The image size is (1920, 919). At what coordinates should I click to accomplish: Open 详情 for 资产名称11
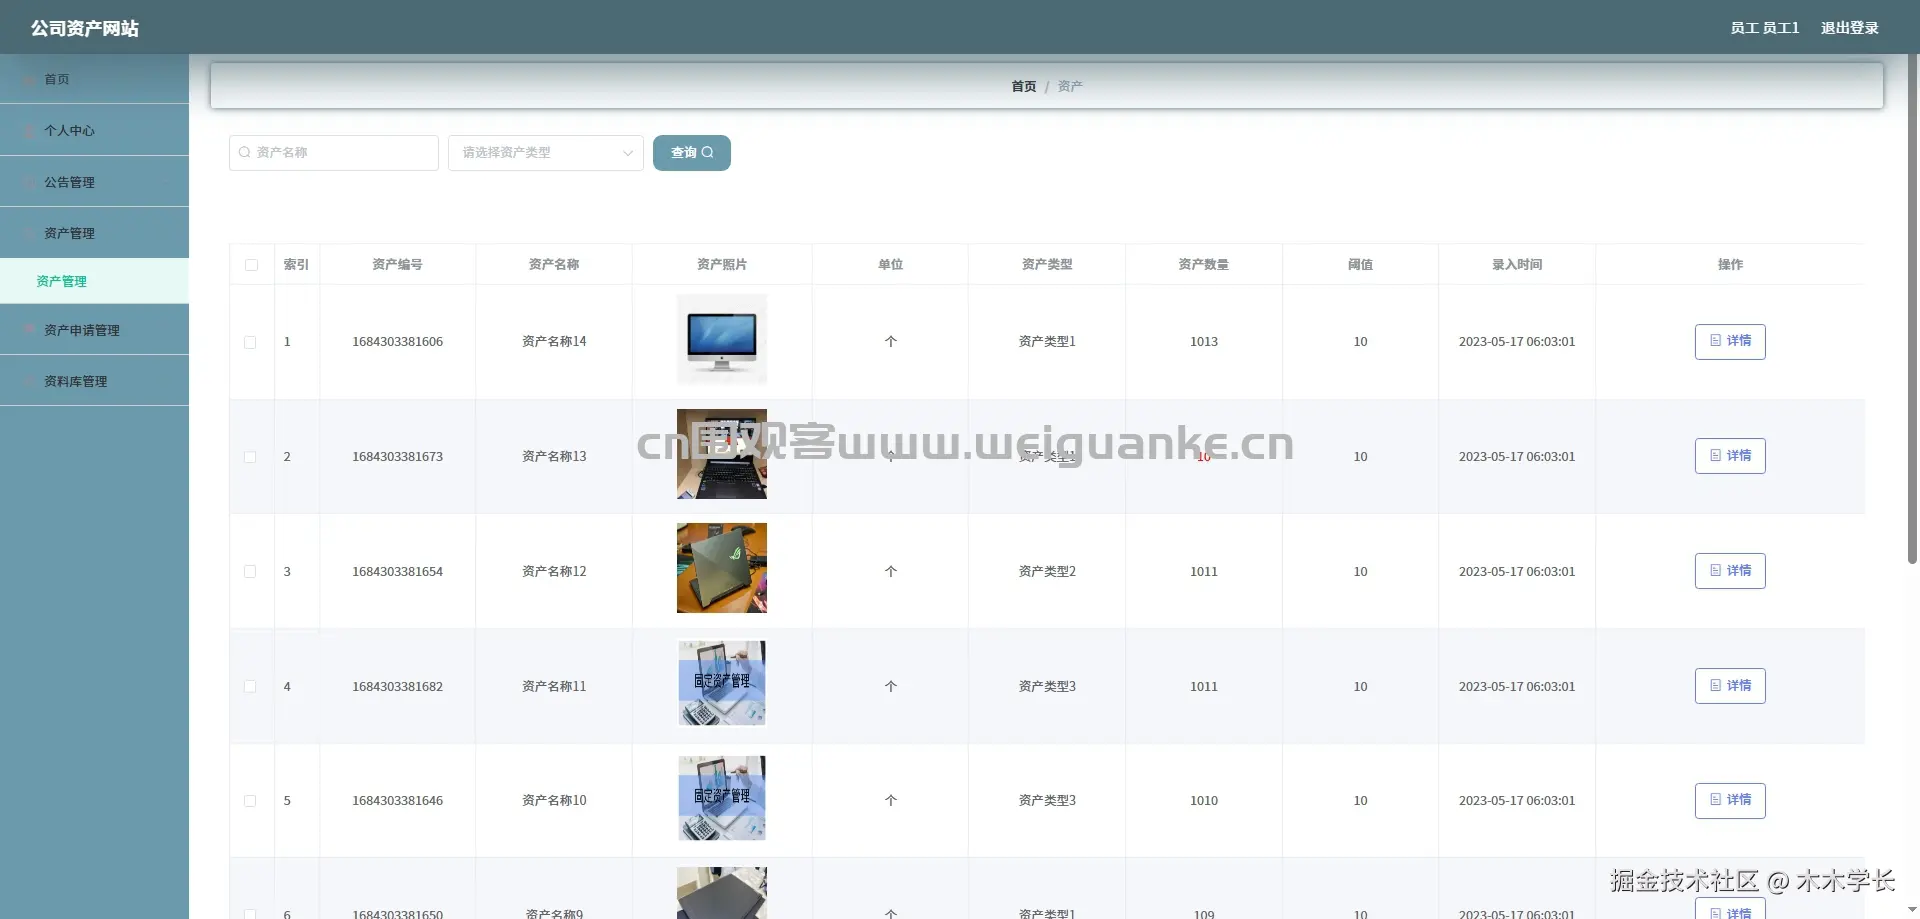coord(1730,686)
